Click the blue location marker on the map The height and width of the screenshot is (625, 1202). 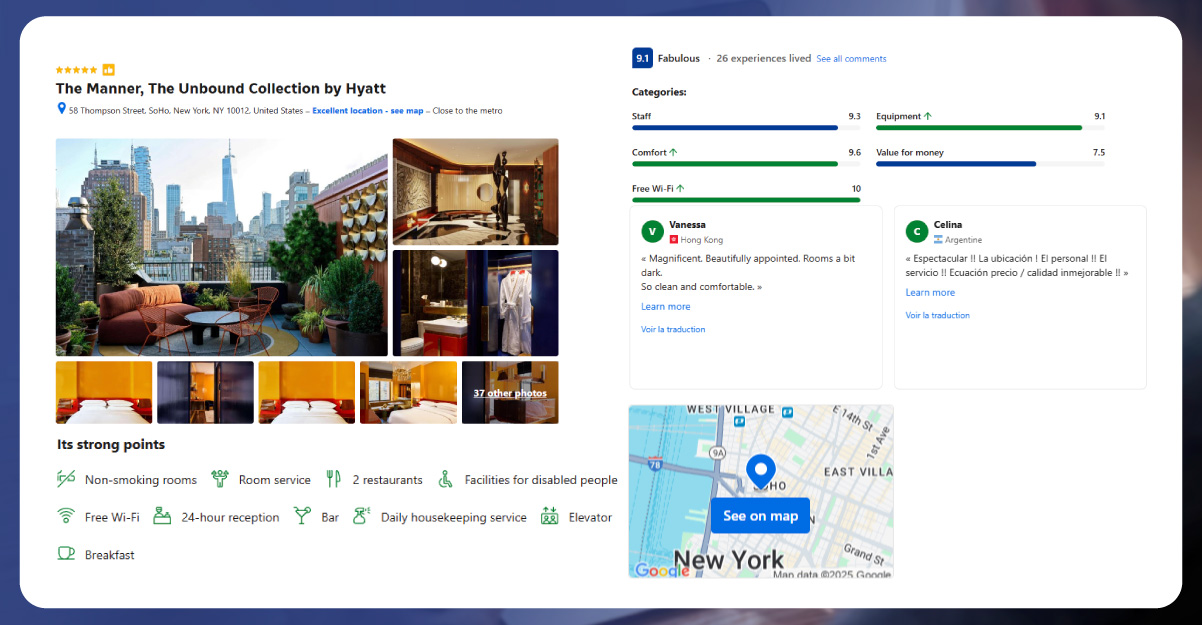(760, 470)
